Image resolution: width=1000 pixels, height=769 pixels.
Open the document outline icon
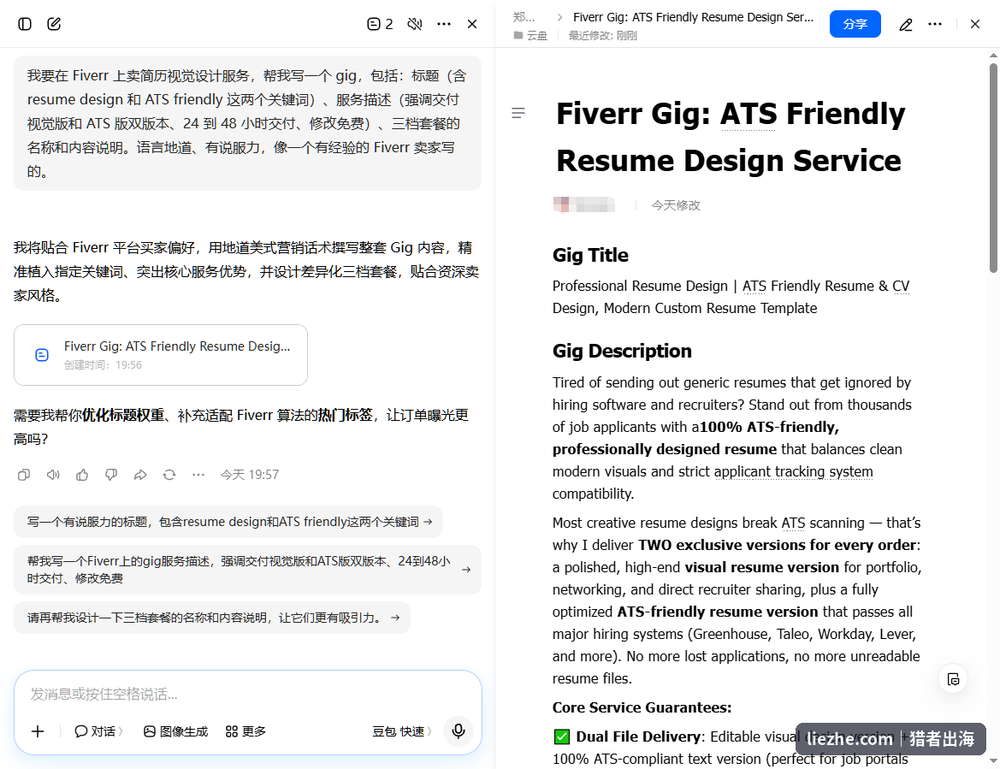(518, 113)
